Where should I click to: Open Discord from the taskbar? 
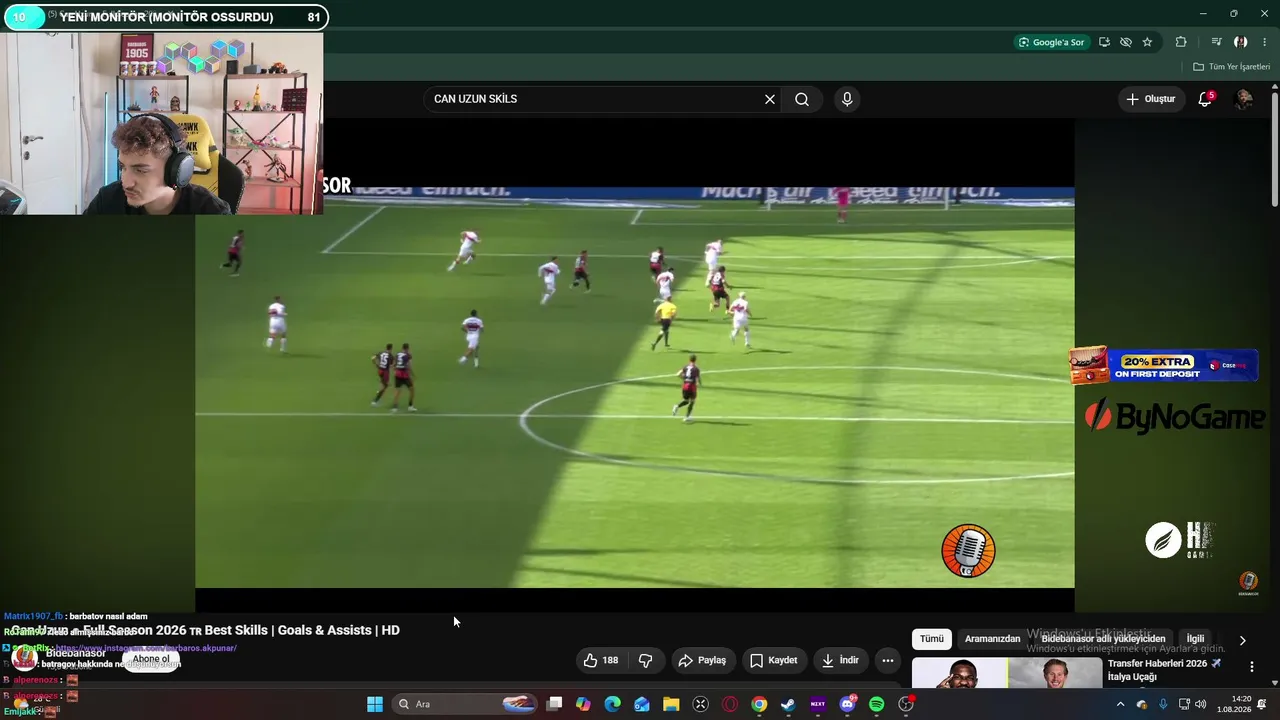(x=848, y=704)
